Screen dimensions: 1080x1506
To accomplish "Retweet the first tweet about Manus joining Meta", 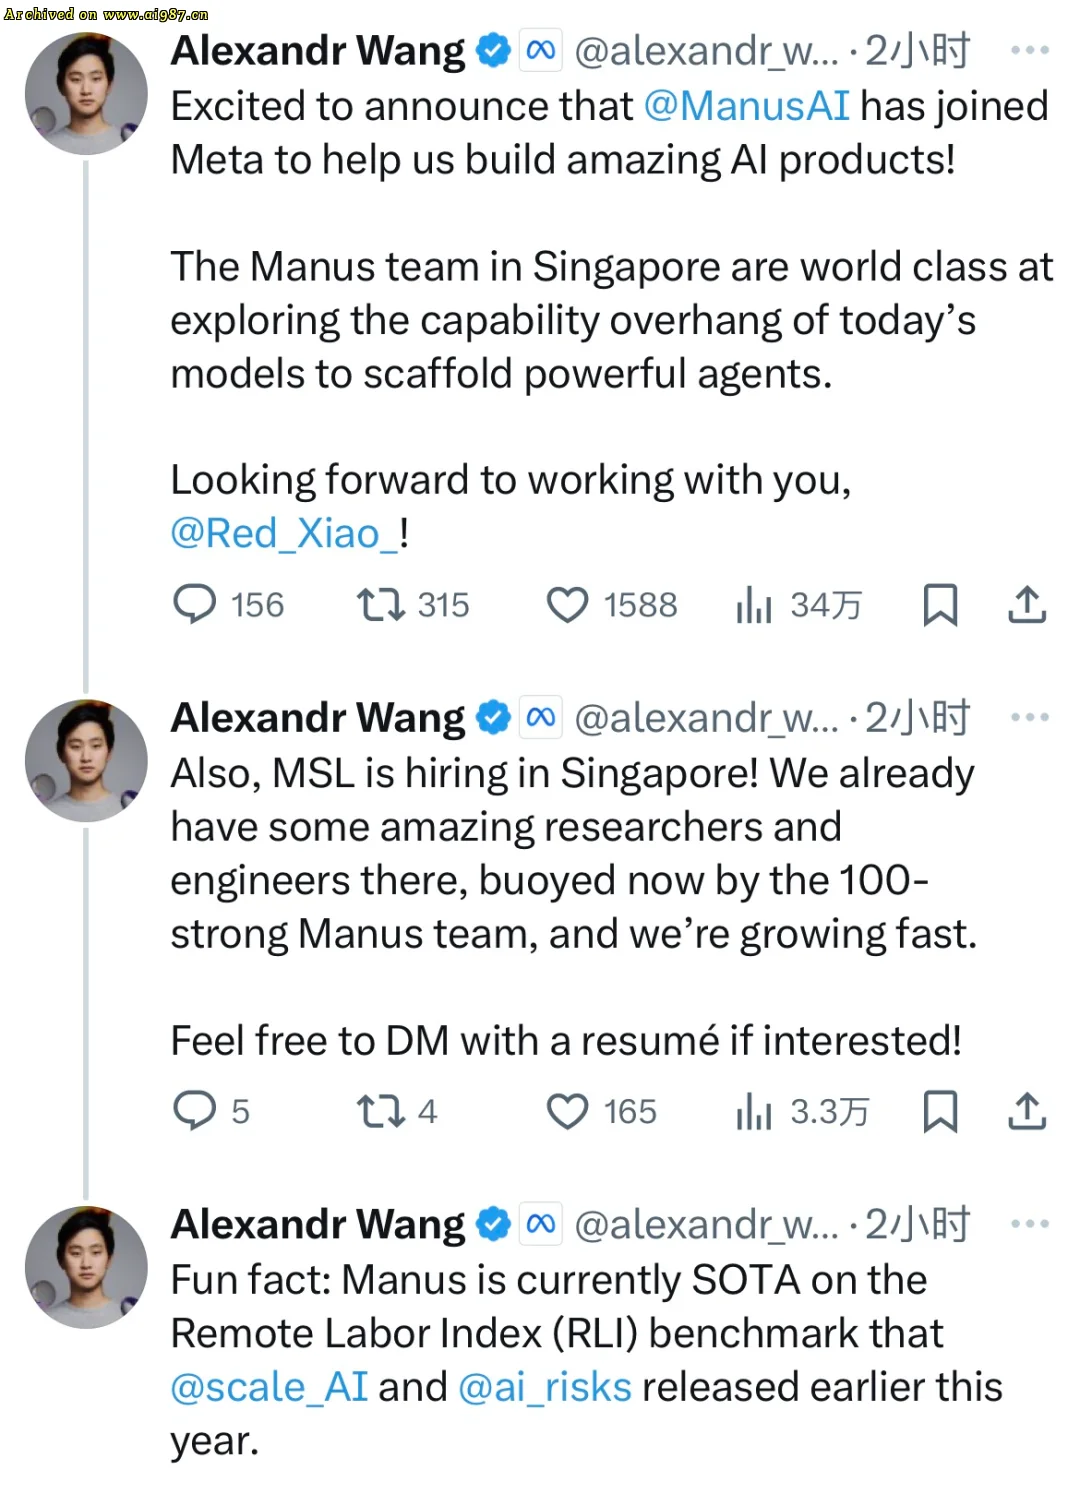I will (380, 604).
